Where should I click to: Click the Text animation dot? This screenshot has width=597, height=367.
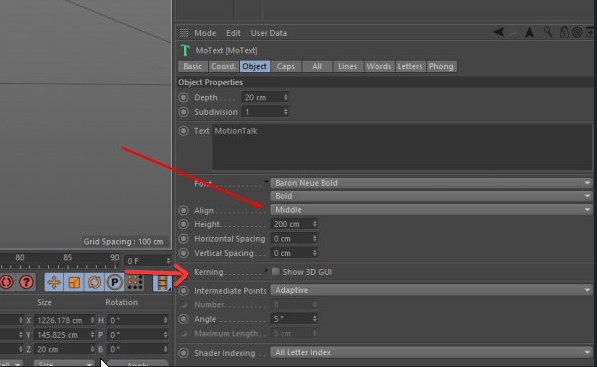click(184, 131)
